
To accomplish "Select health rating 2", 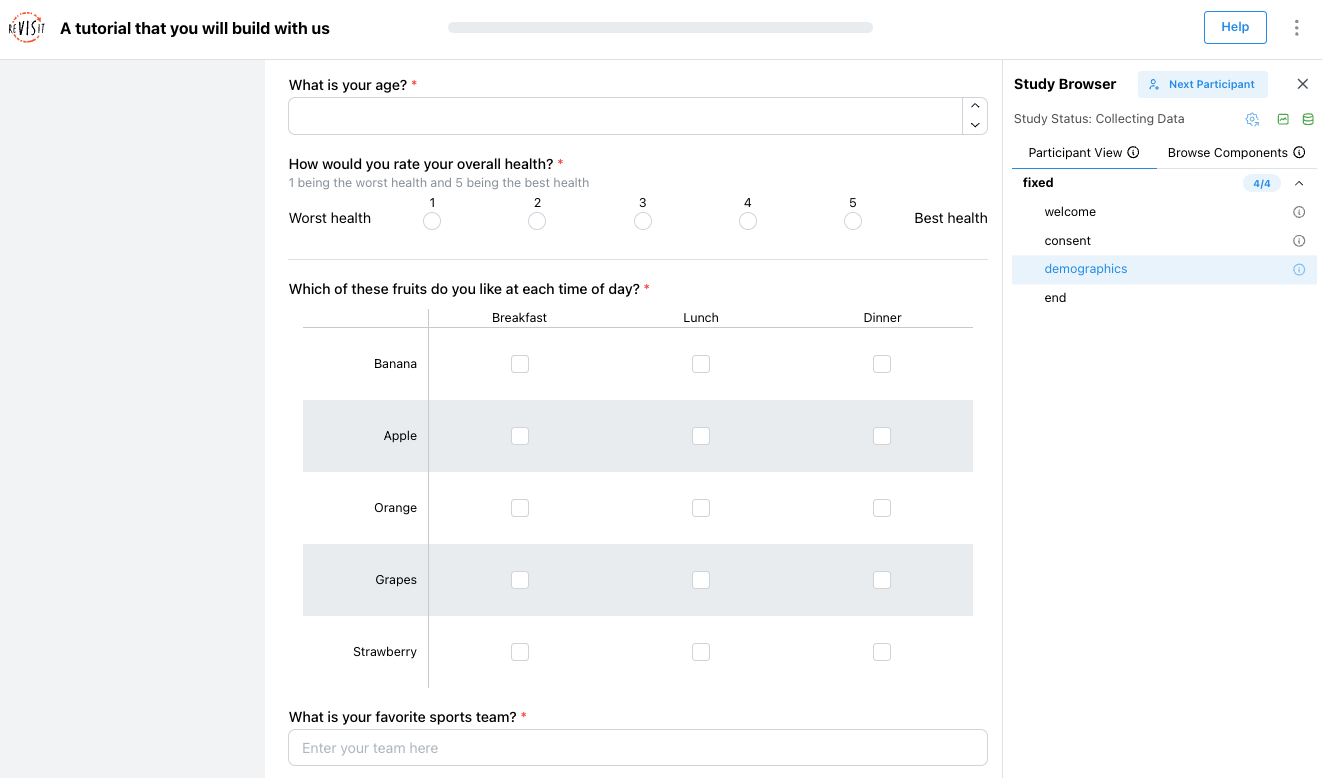I will pos(537,221).
